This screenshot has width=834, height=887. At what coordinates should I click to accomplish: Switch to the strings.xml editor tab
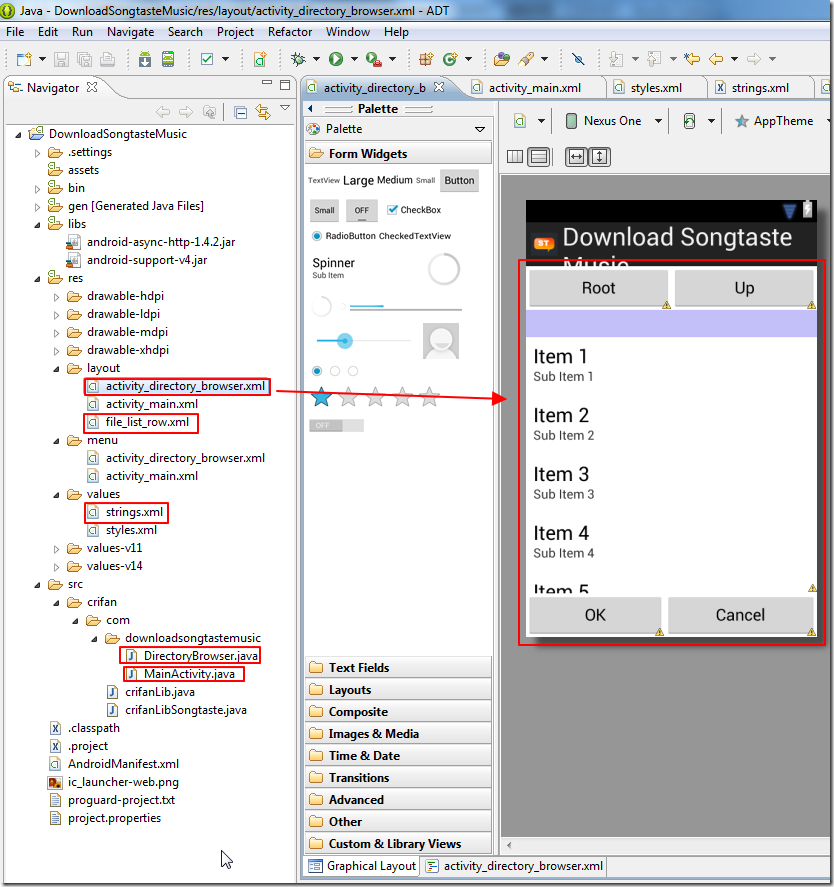760,88
